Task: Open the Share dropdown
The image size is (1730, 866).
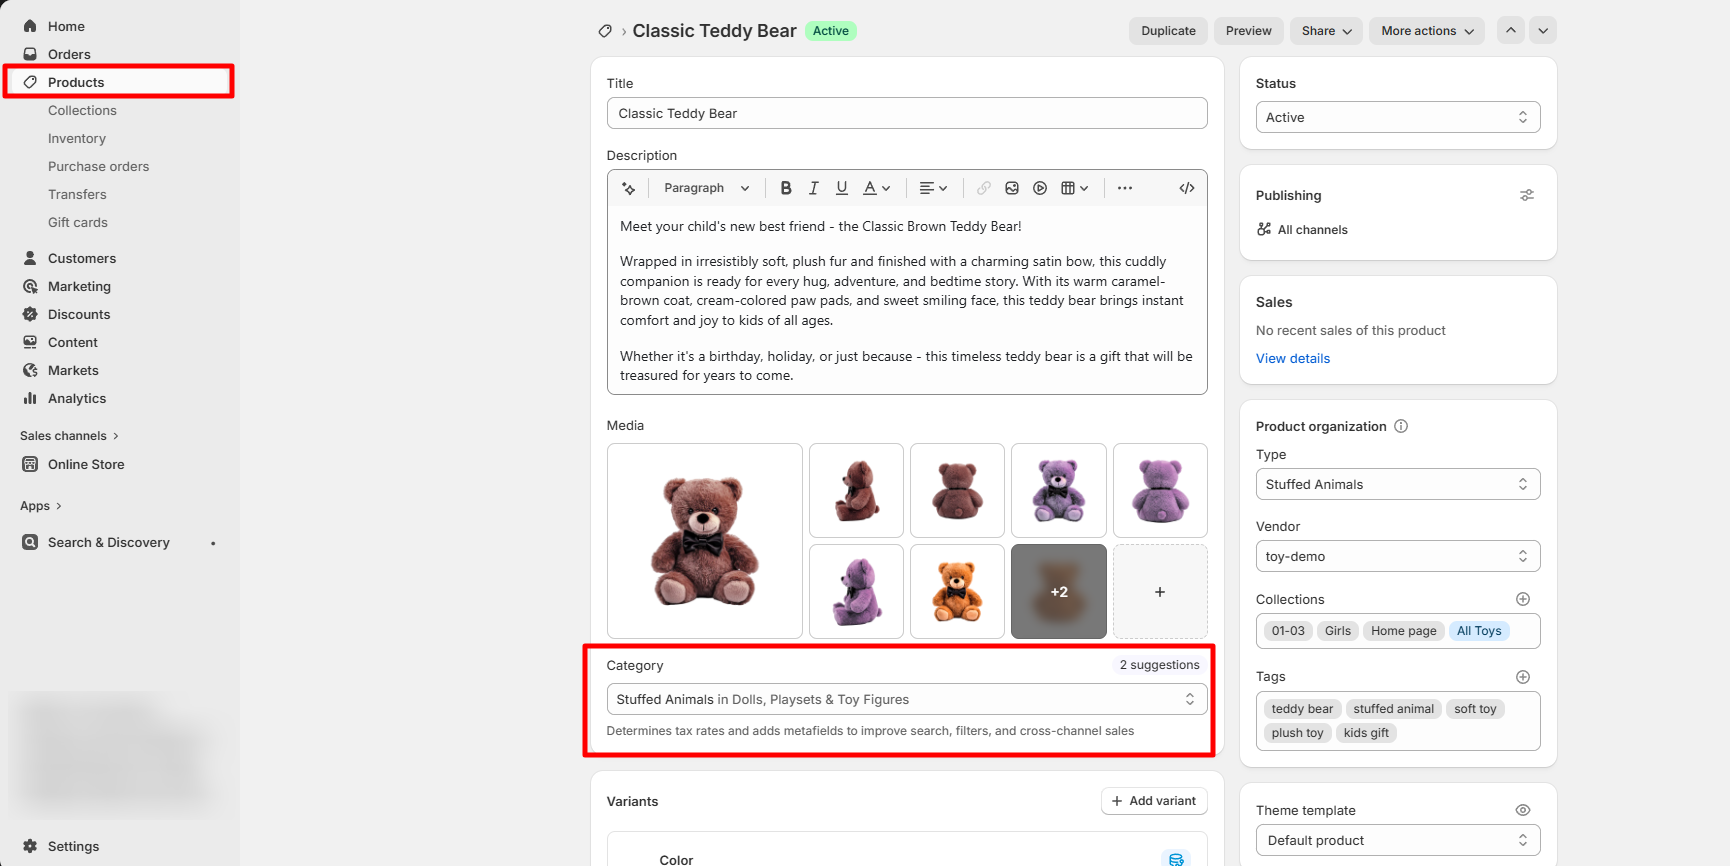Action: coord(1326,31)
